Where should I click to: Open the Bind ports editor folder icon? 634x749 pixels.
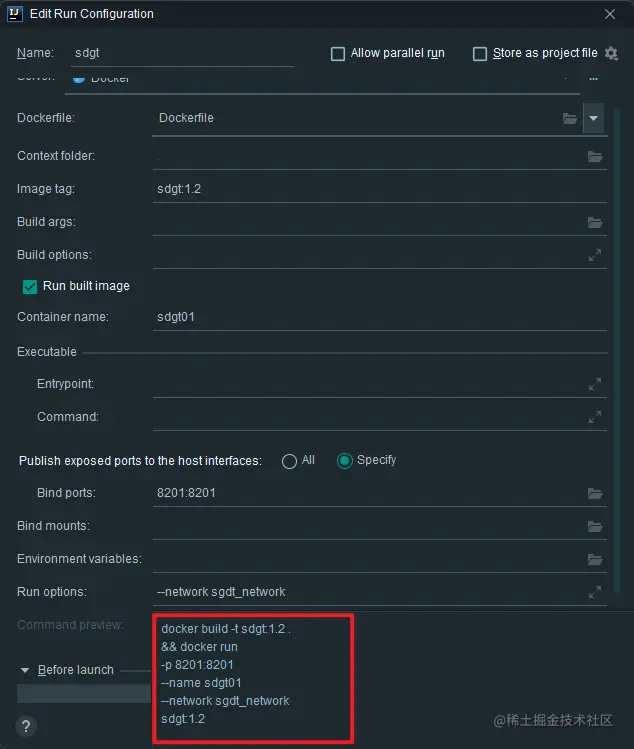click(x=595, y=493)
